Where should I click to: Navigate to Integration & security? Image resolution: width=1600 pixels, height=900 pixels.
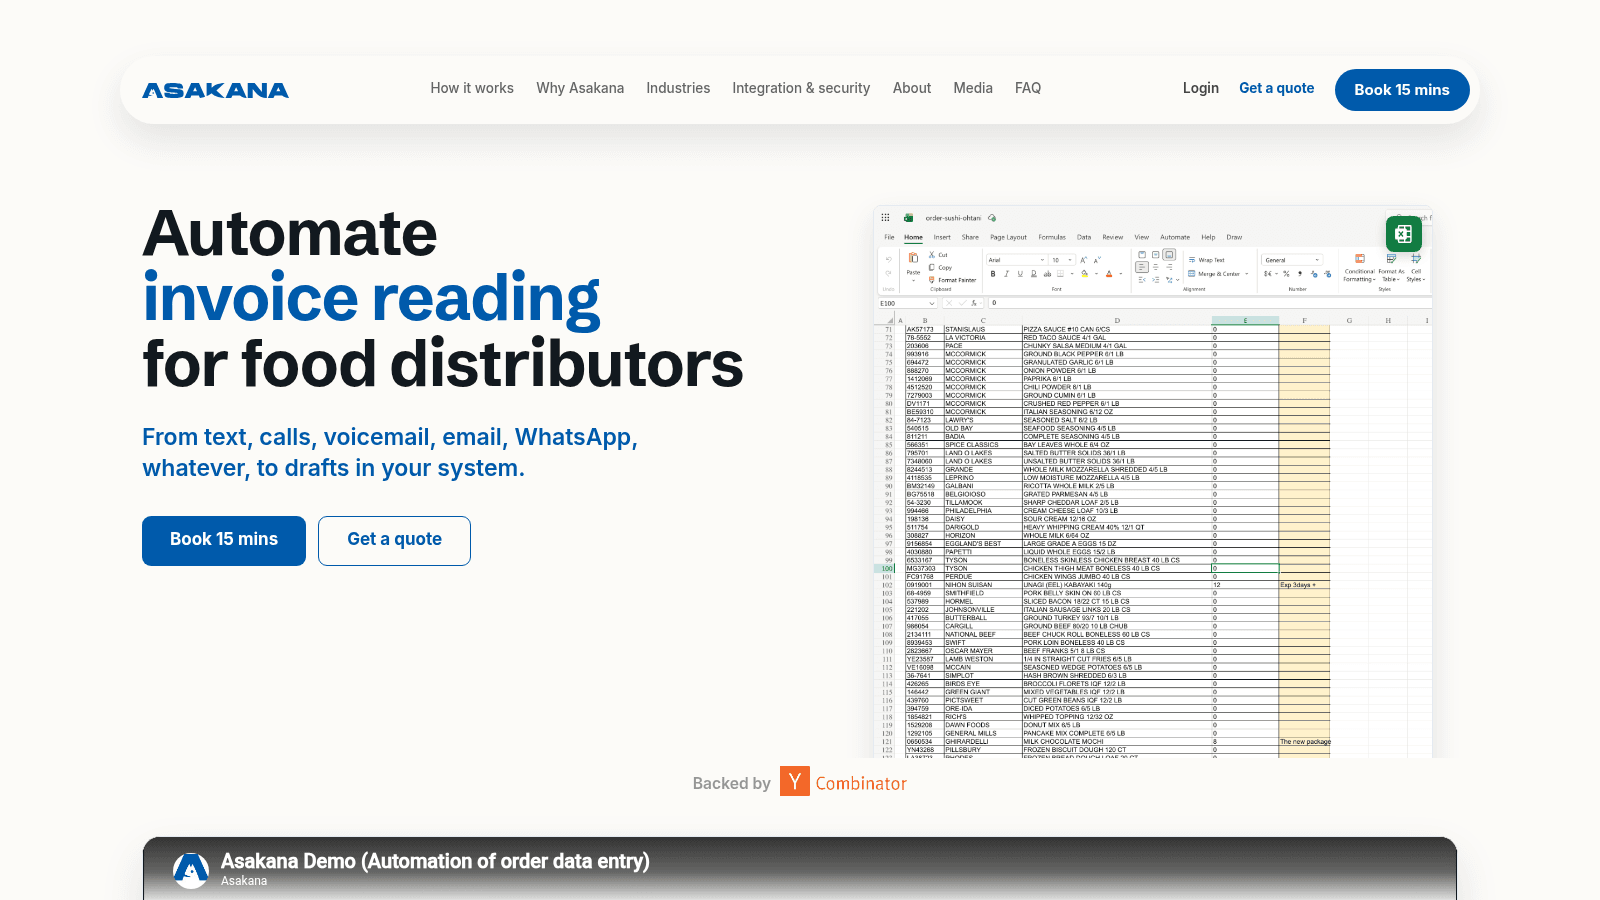[801, 88]
